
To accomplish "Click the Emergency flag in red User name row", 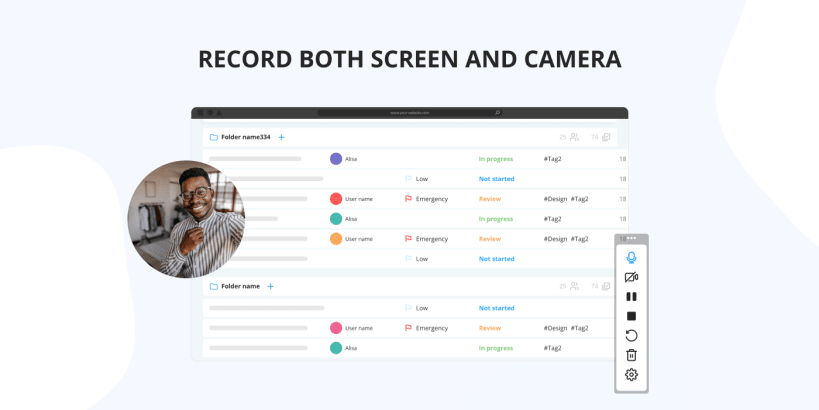I will click(408, 199).
